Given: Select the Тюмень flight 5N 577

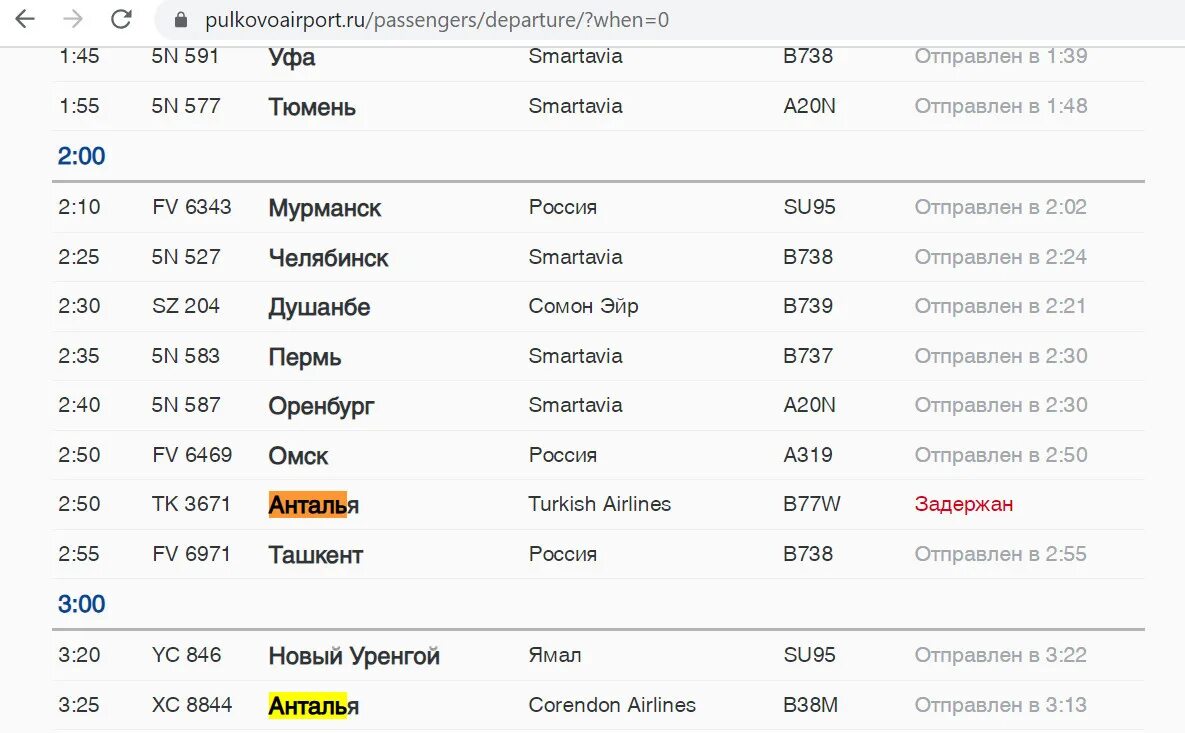Looking at the screenshot, I should click(x=599, y=106).
